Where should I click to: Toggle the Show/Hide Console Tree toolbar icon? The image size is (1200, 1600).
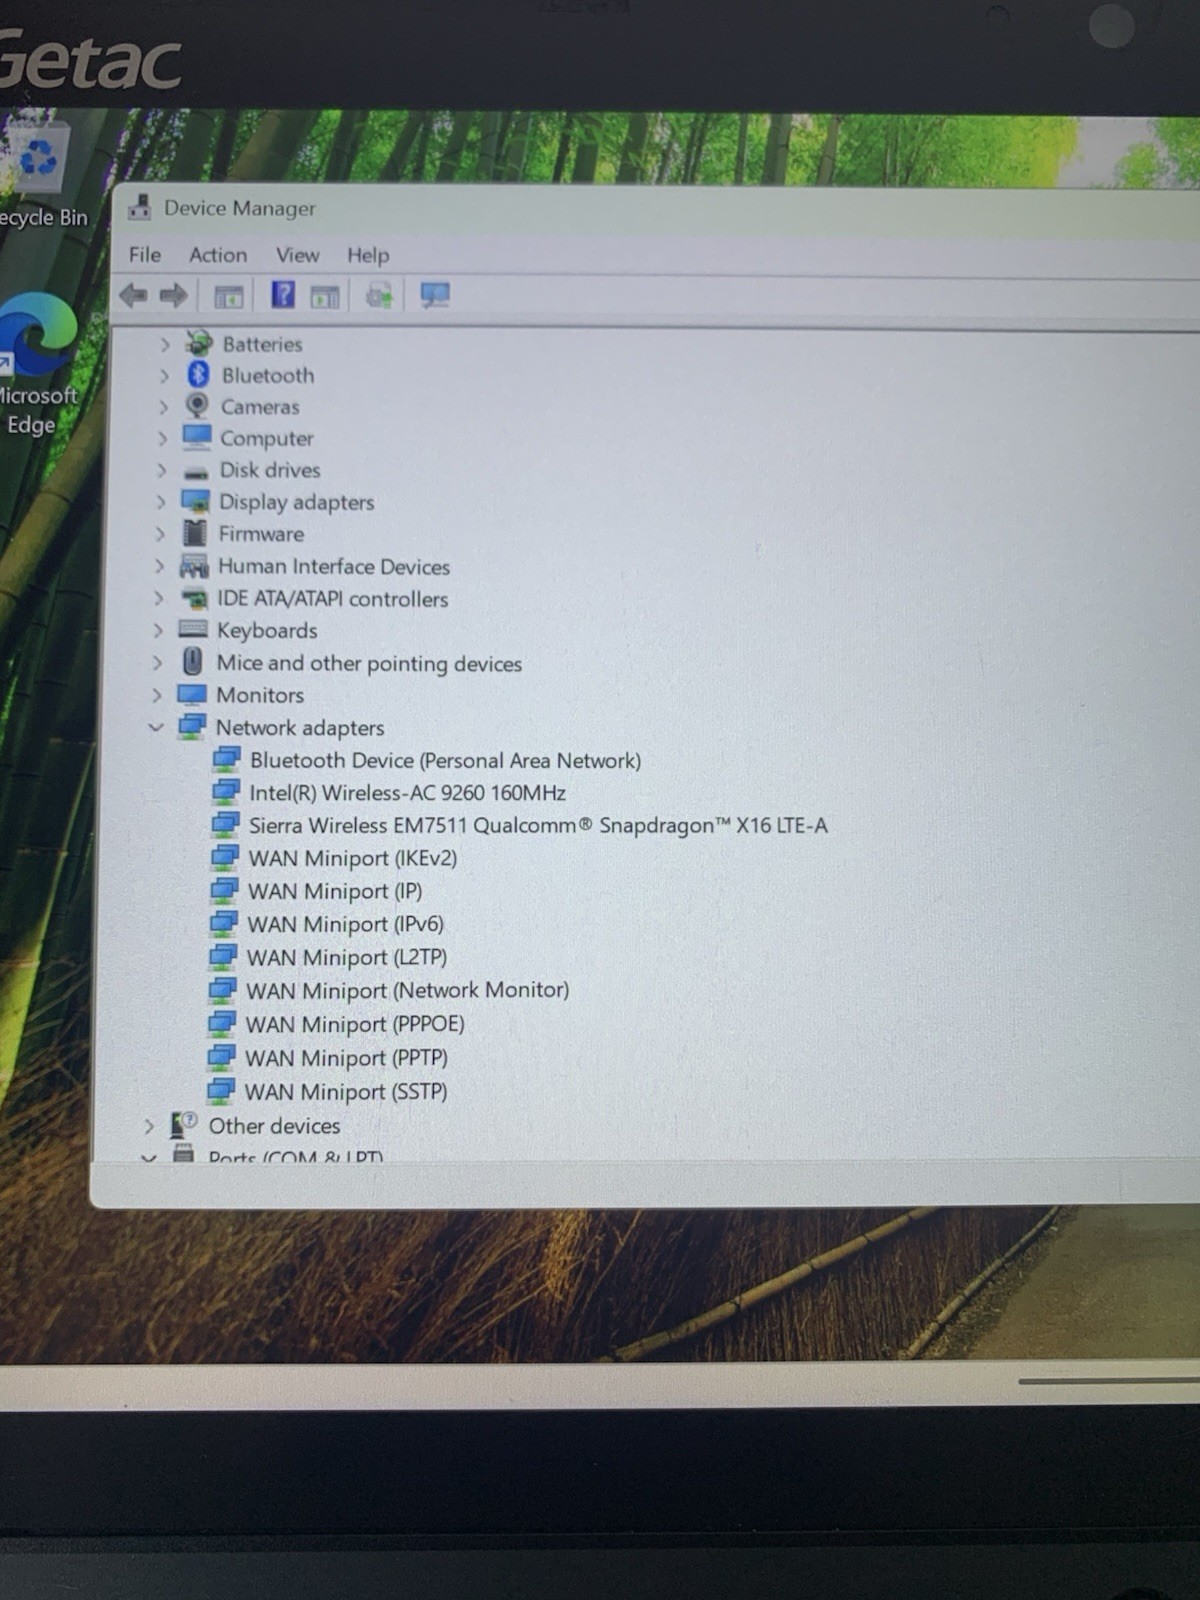tap(229, 296)
